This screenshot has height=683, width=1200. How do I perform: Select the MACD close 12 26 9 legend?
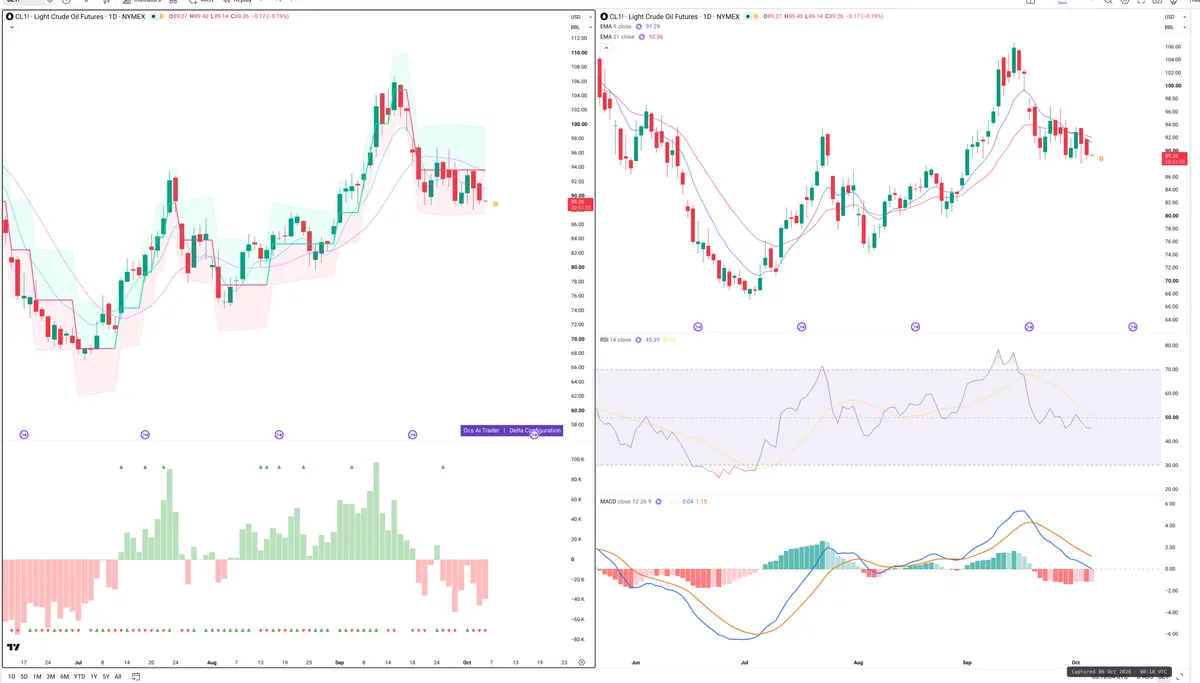[627, 501]
